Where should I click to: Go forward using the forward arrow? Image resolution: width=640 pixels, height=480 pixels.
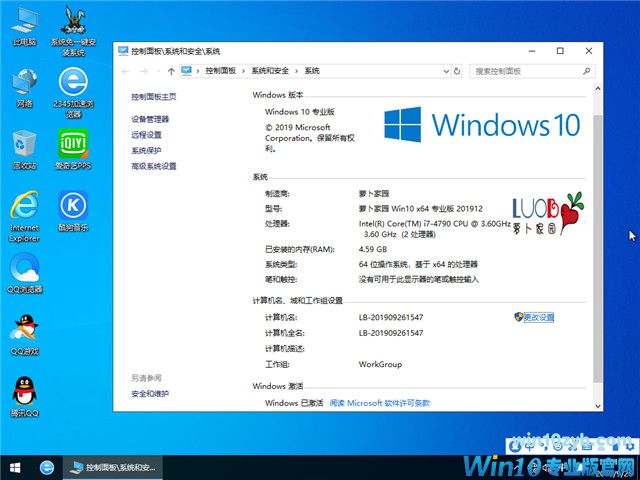(x=144, y=71)
